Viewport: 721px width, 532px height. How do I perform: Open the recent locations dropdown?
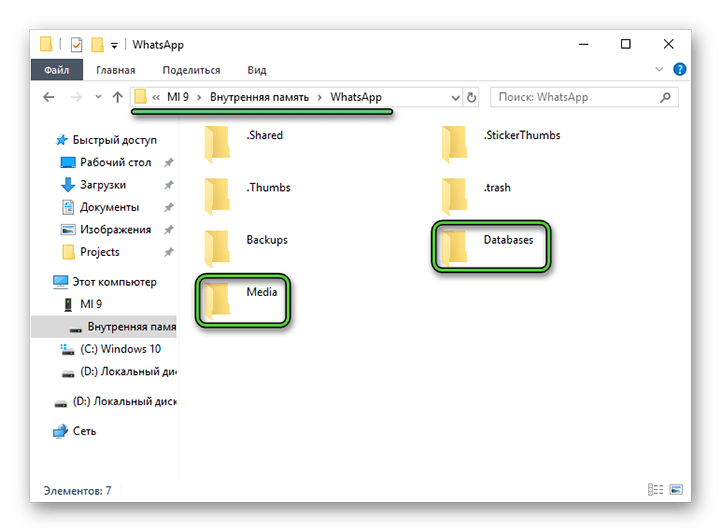[x=98, y=97]
